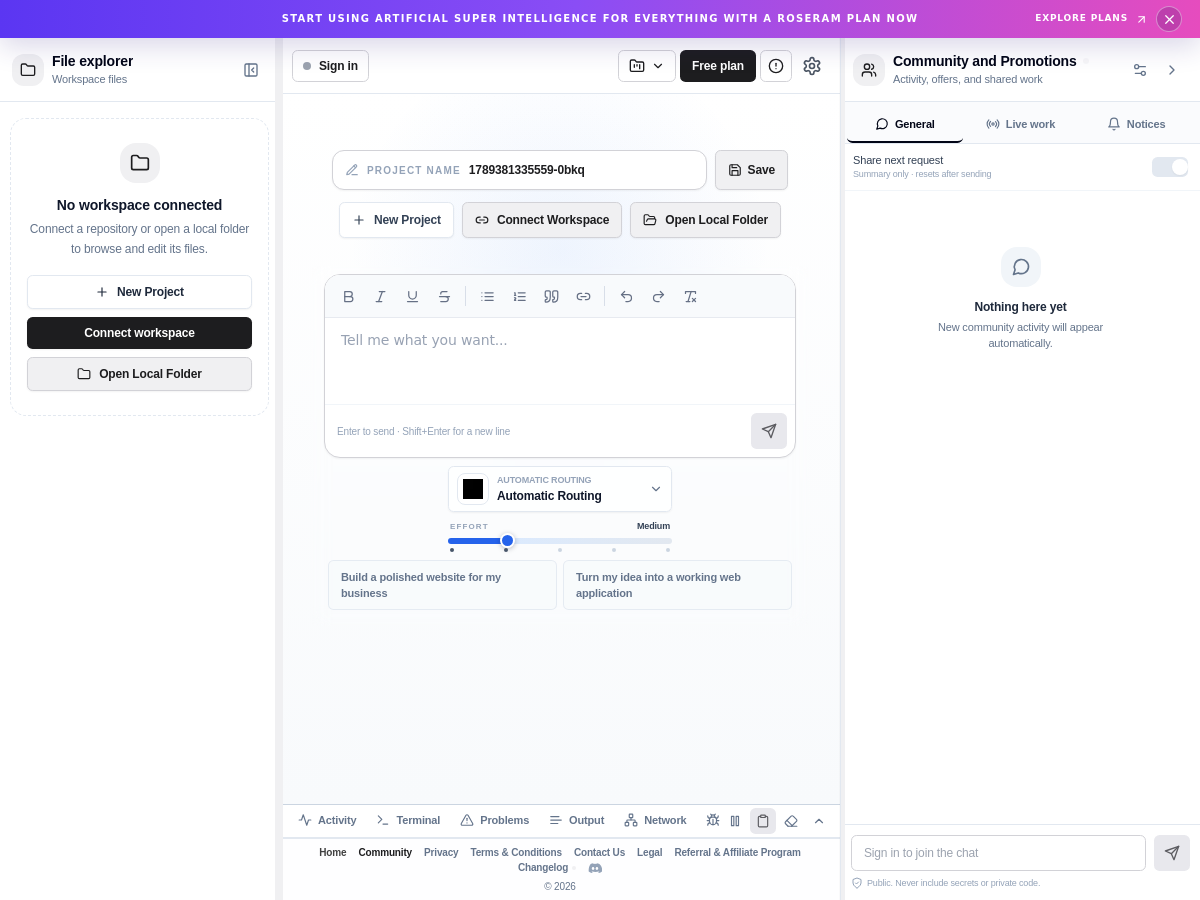Save the project name
The height and width of the screenshot is (900, 1200).
[x=751, y=170]
